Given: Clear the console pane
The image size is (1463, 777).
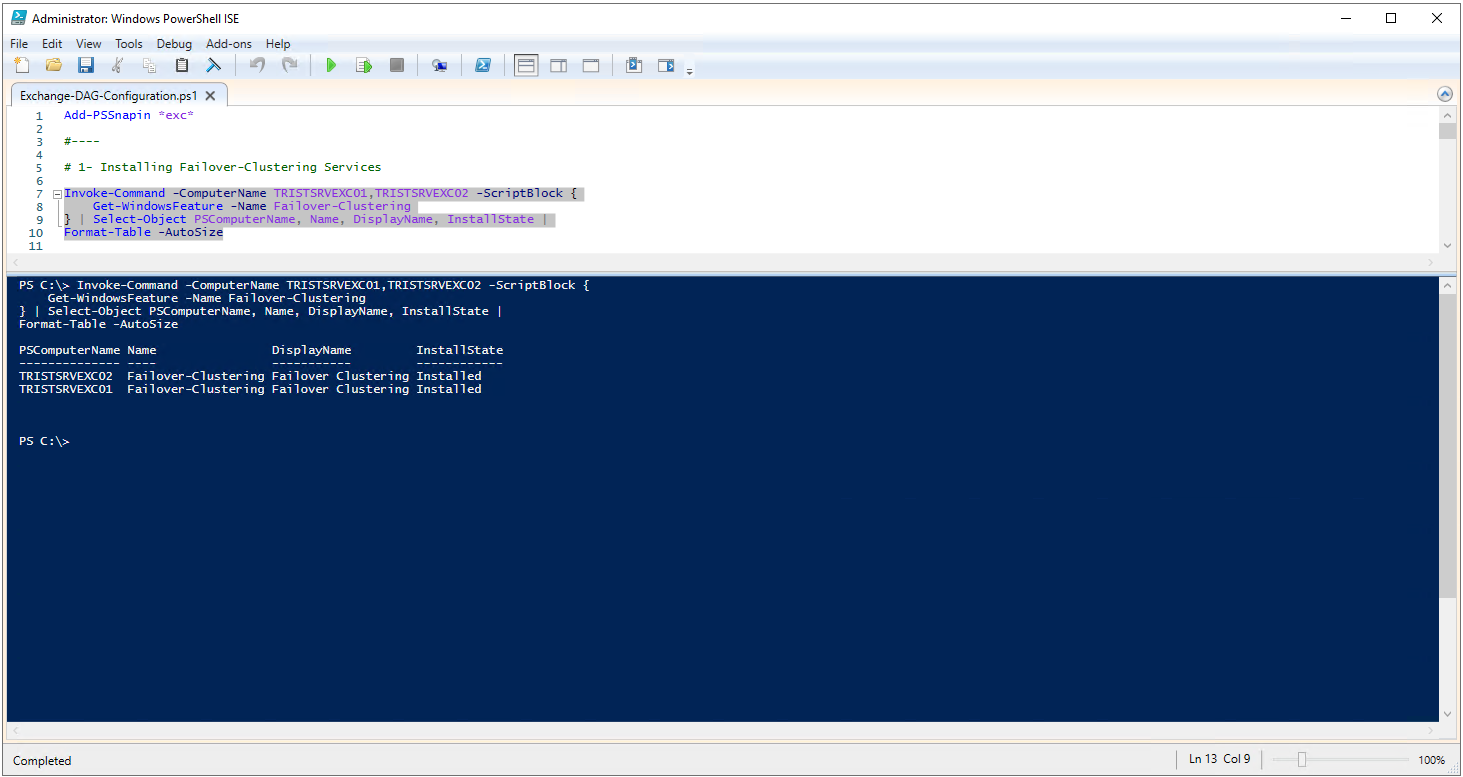Looking at the screenshot, I should (x=213, y=66).
